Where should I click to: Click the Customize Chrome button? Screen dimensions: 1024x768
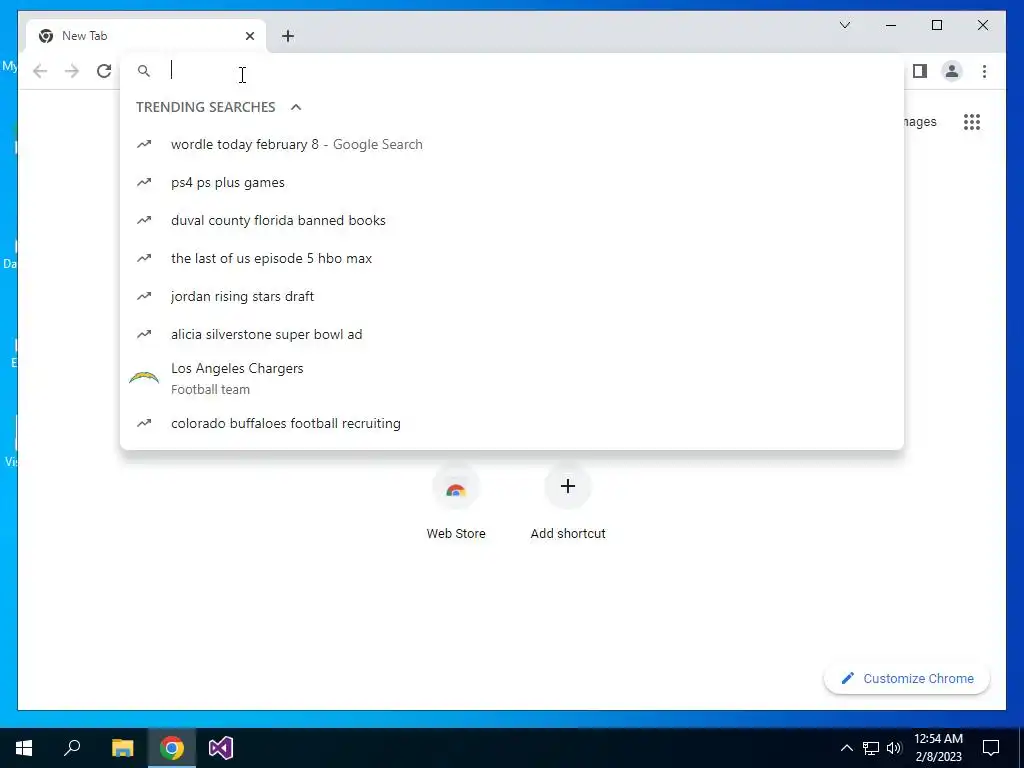906,679
